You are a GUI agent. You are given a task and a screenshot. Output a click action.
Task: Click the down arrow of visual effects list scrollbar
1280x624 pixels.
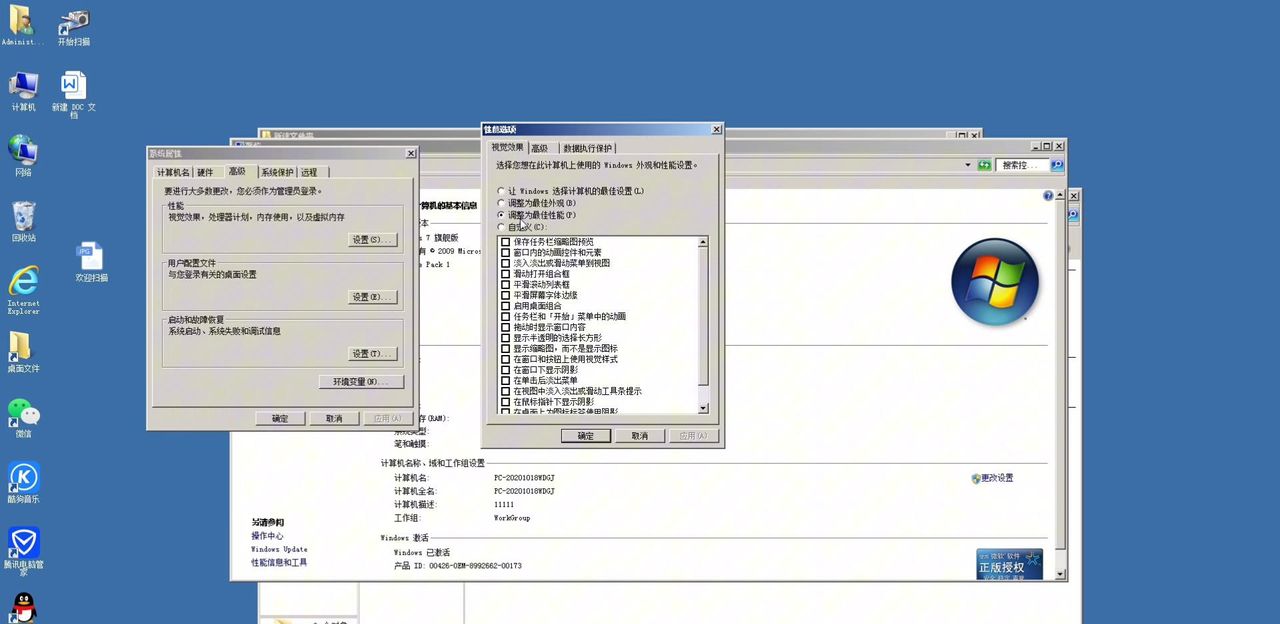click(703, 408)
